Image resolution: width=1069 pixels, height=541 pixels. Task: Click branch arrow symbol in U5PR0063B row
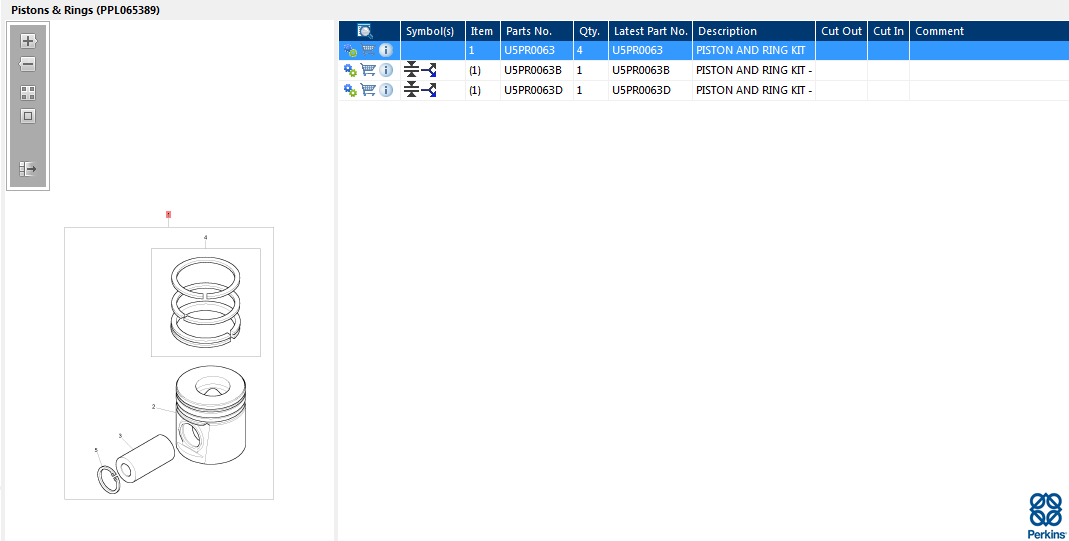point(429,70)
